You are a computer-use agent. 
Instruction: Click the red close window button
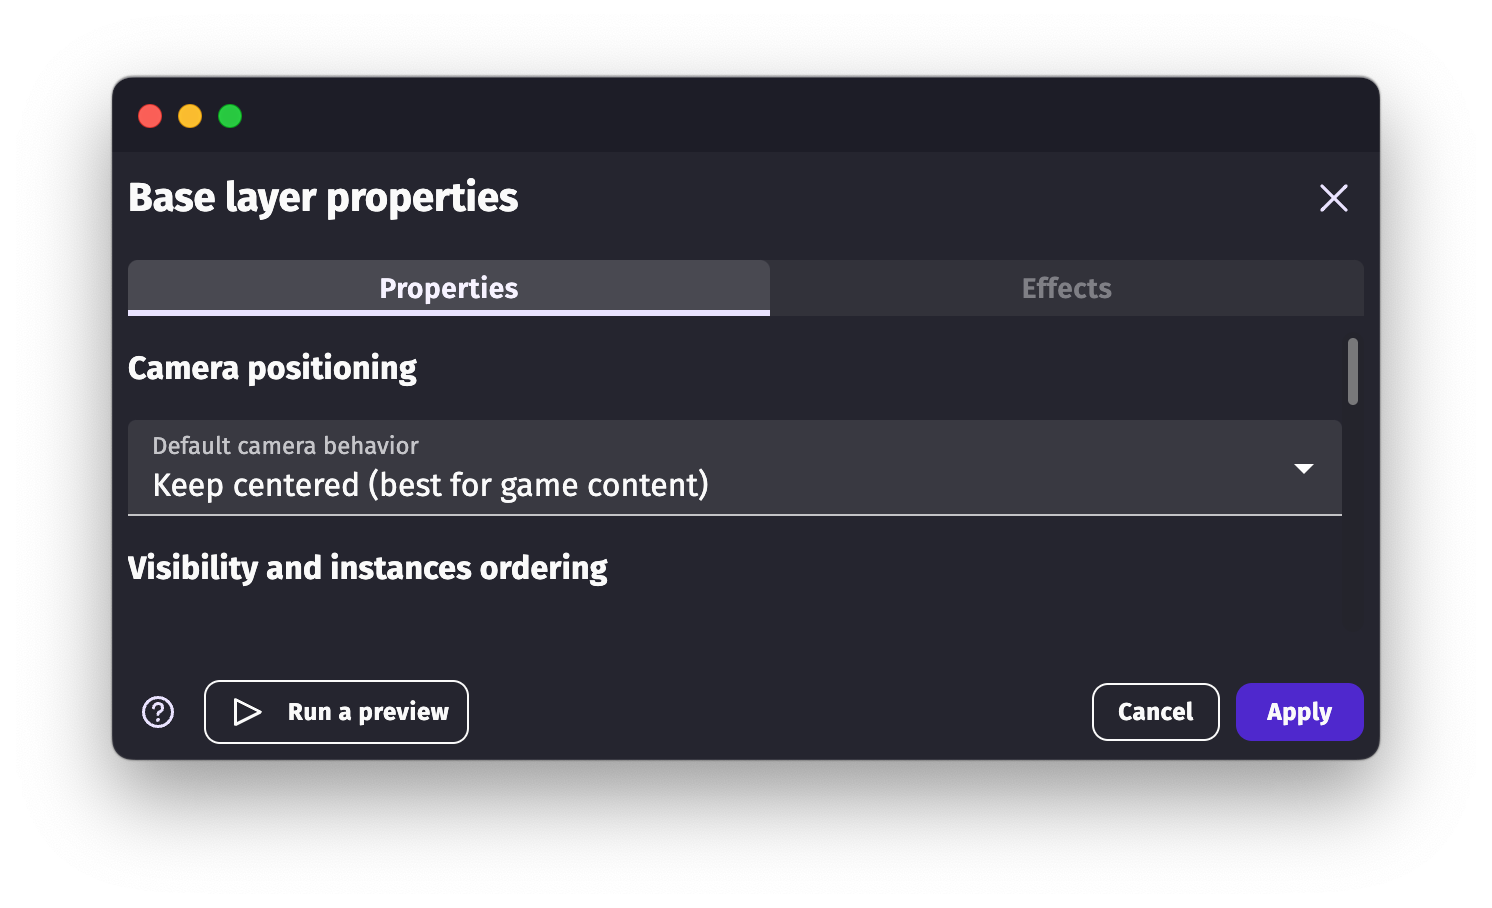coord(150,116)
